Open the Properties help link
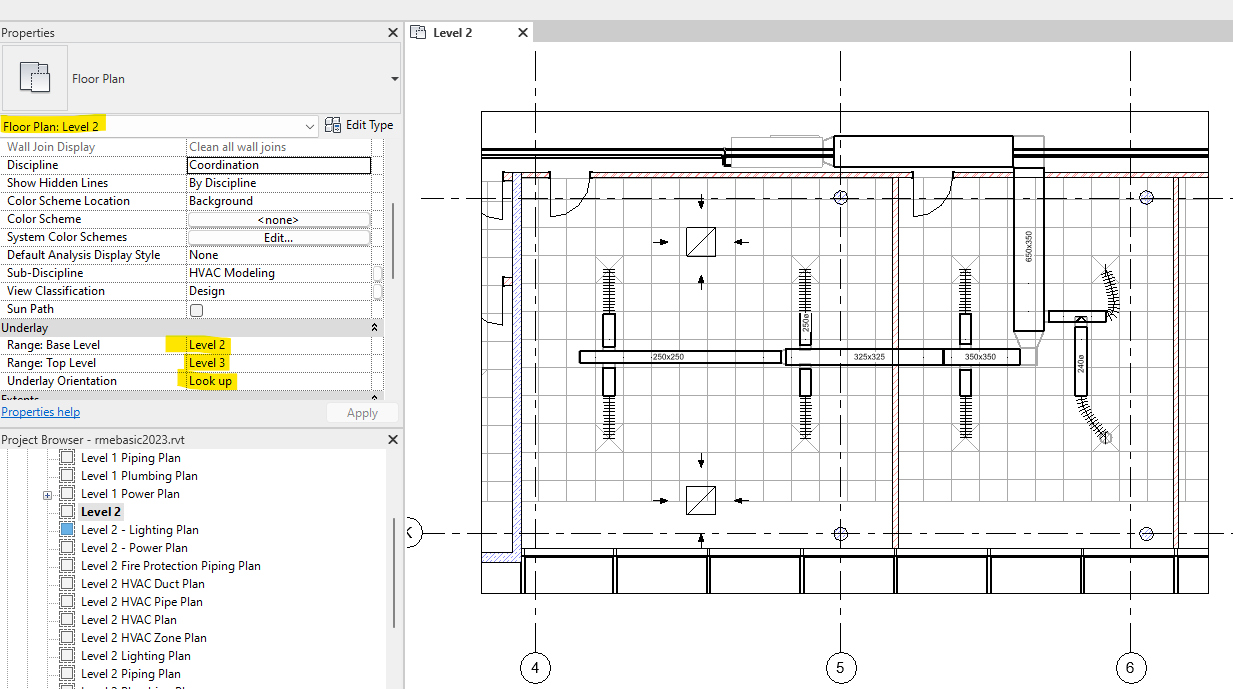 pyautogui.click(x=40, y=411)
